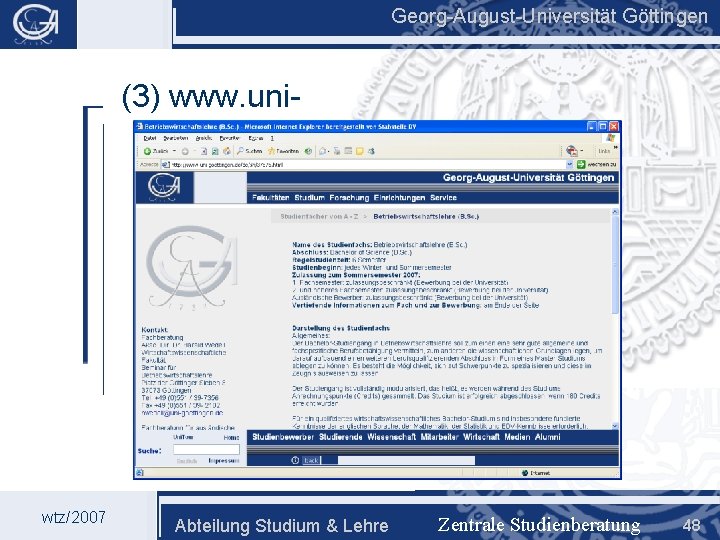Screen dimensions: 720x540
Task: Click the Internet zone globe in status bar
Action: pos(525,473)
